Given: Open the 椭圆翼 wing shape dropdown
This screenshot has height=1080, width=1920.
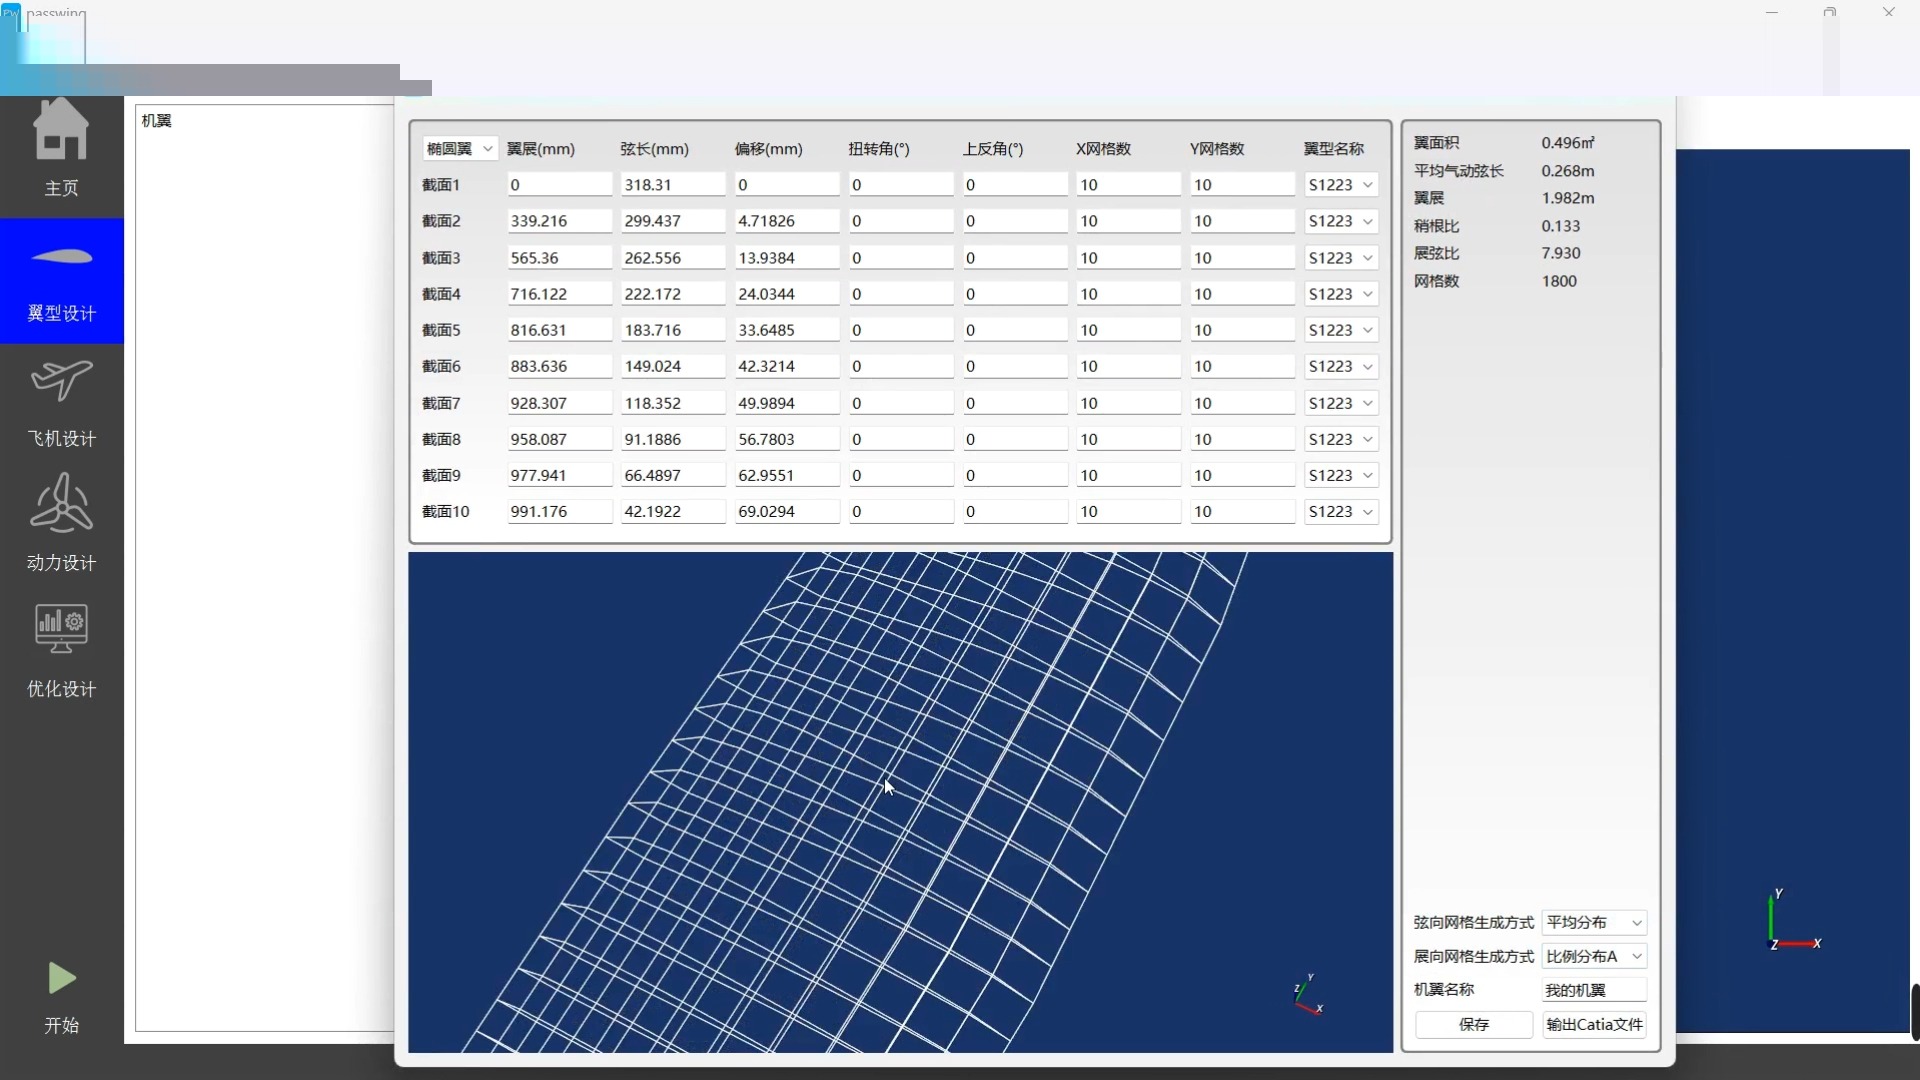Looking at the screenshot, I should [x=459, y=149].
